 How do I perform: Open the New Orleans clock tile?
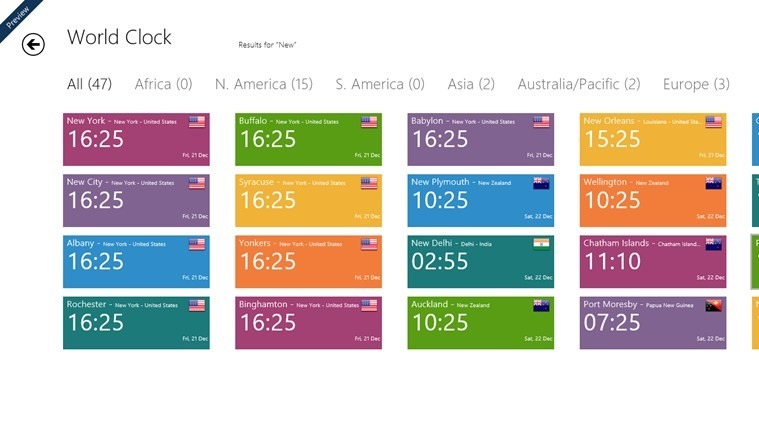coord(652,140)
